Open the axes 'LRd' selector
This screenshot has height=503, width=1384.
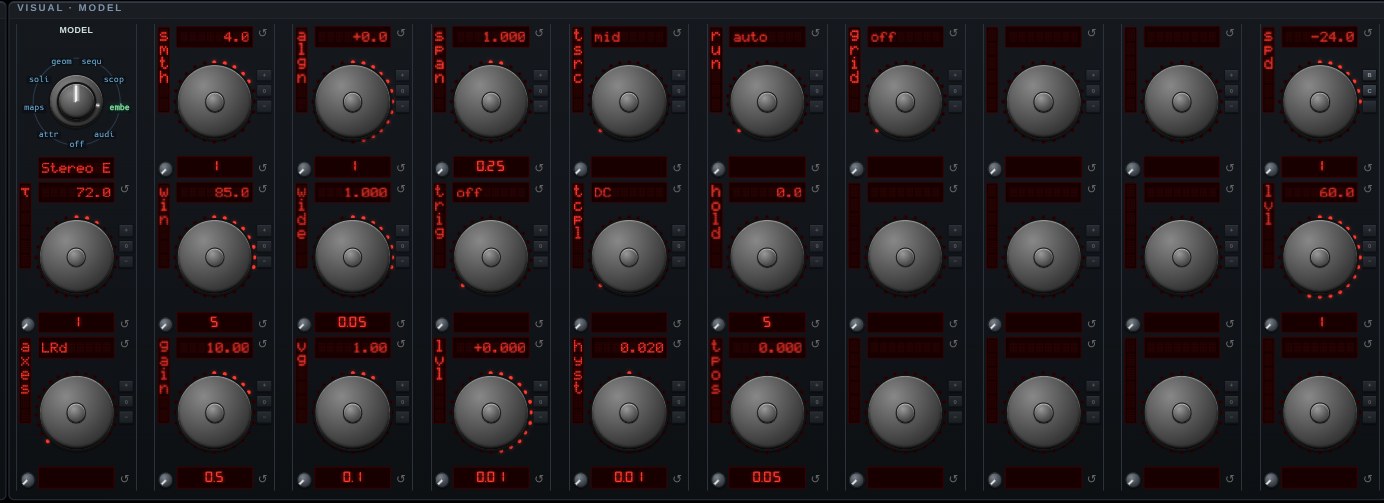pyautogui.click(x=76, y=348)
